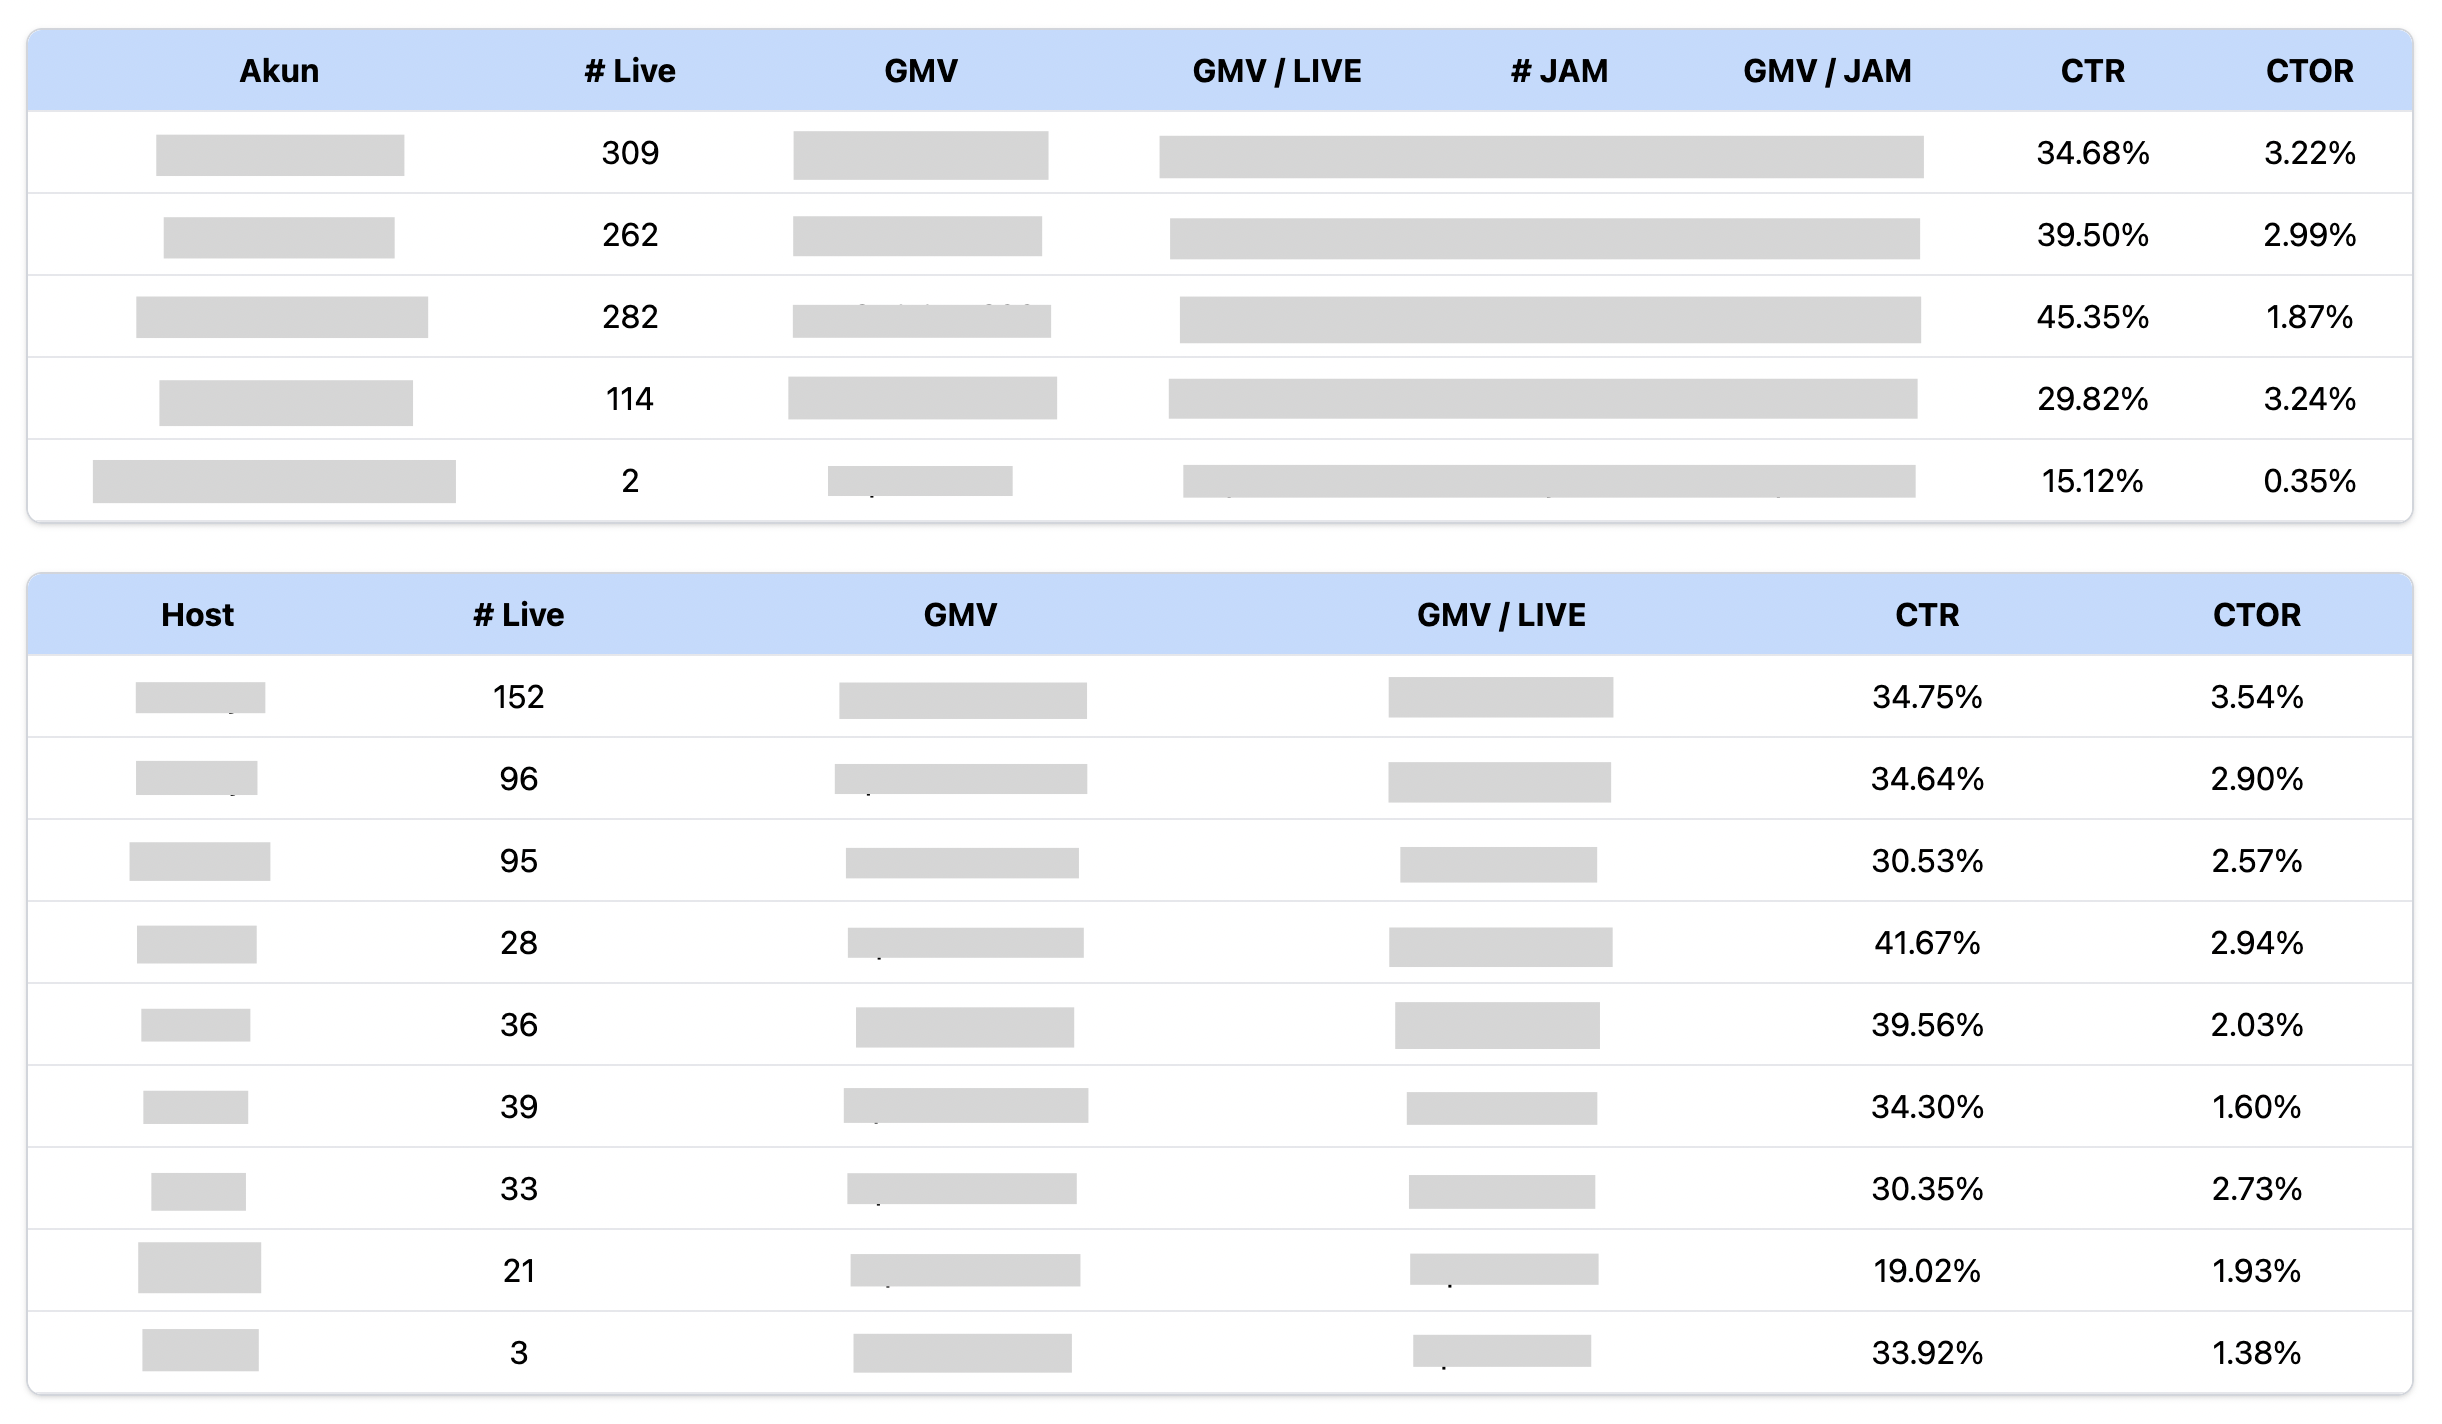
Task: Click the Host column header
Action: click(x=197, y=615)
